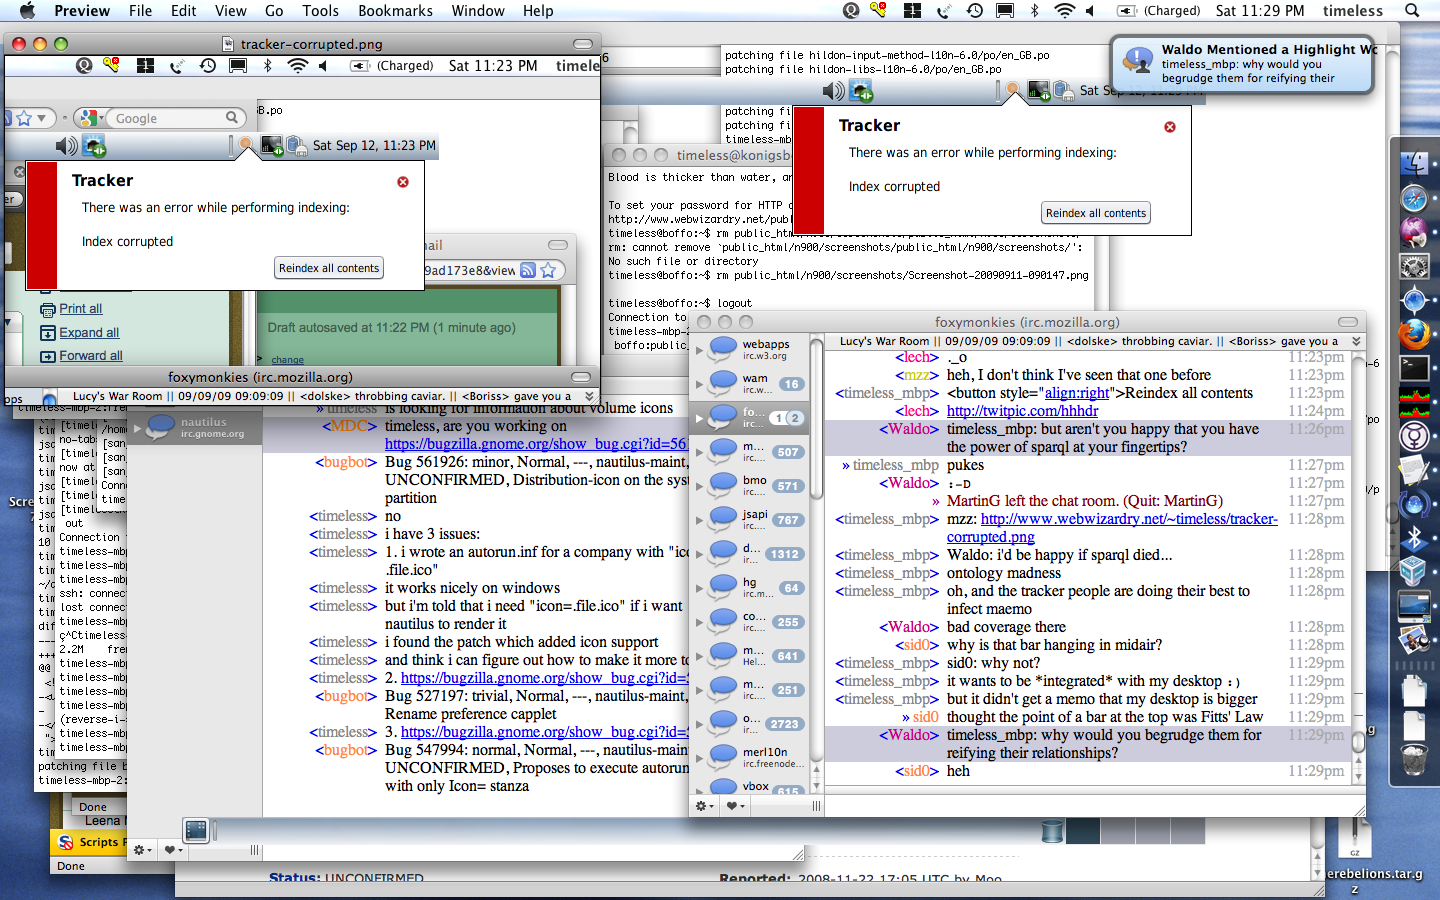The height and width of the screenshot is (900, 1440).
Task: Open Activity Monitor from the Dock
Action: click(x=1414, y=402)
